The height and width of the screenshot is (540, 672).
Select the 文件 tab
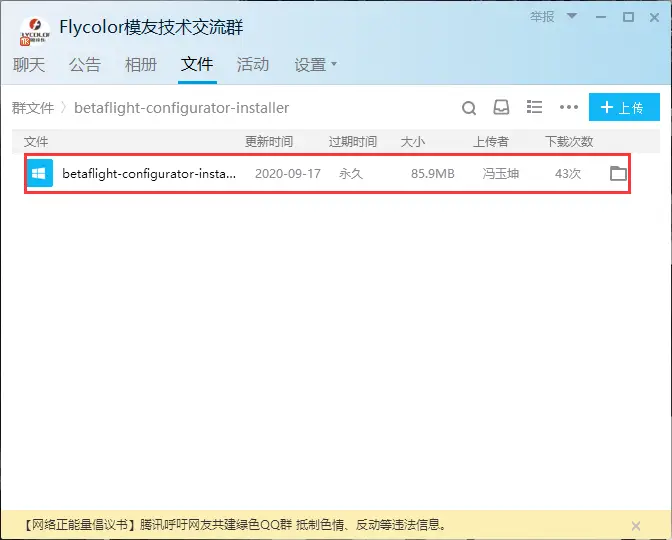[x=197, y=64]
